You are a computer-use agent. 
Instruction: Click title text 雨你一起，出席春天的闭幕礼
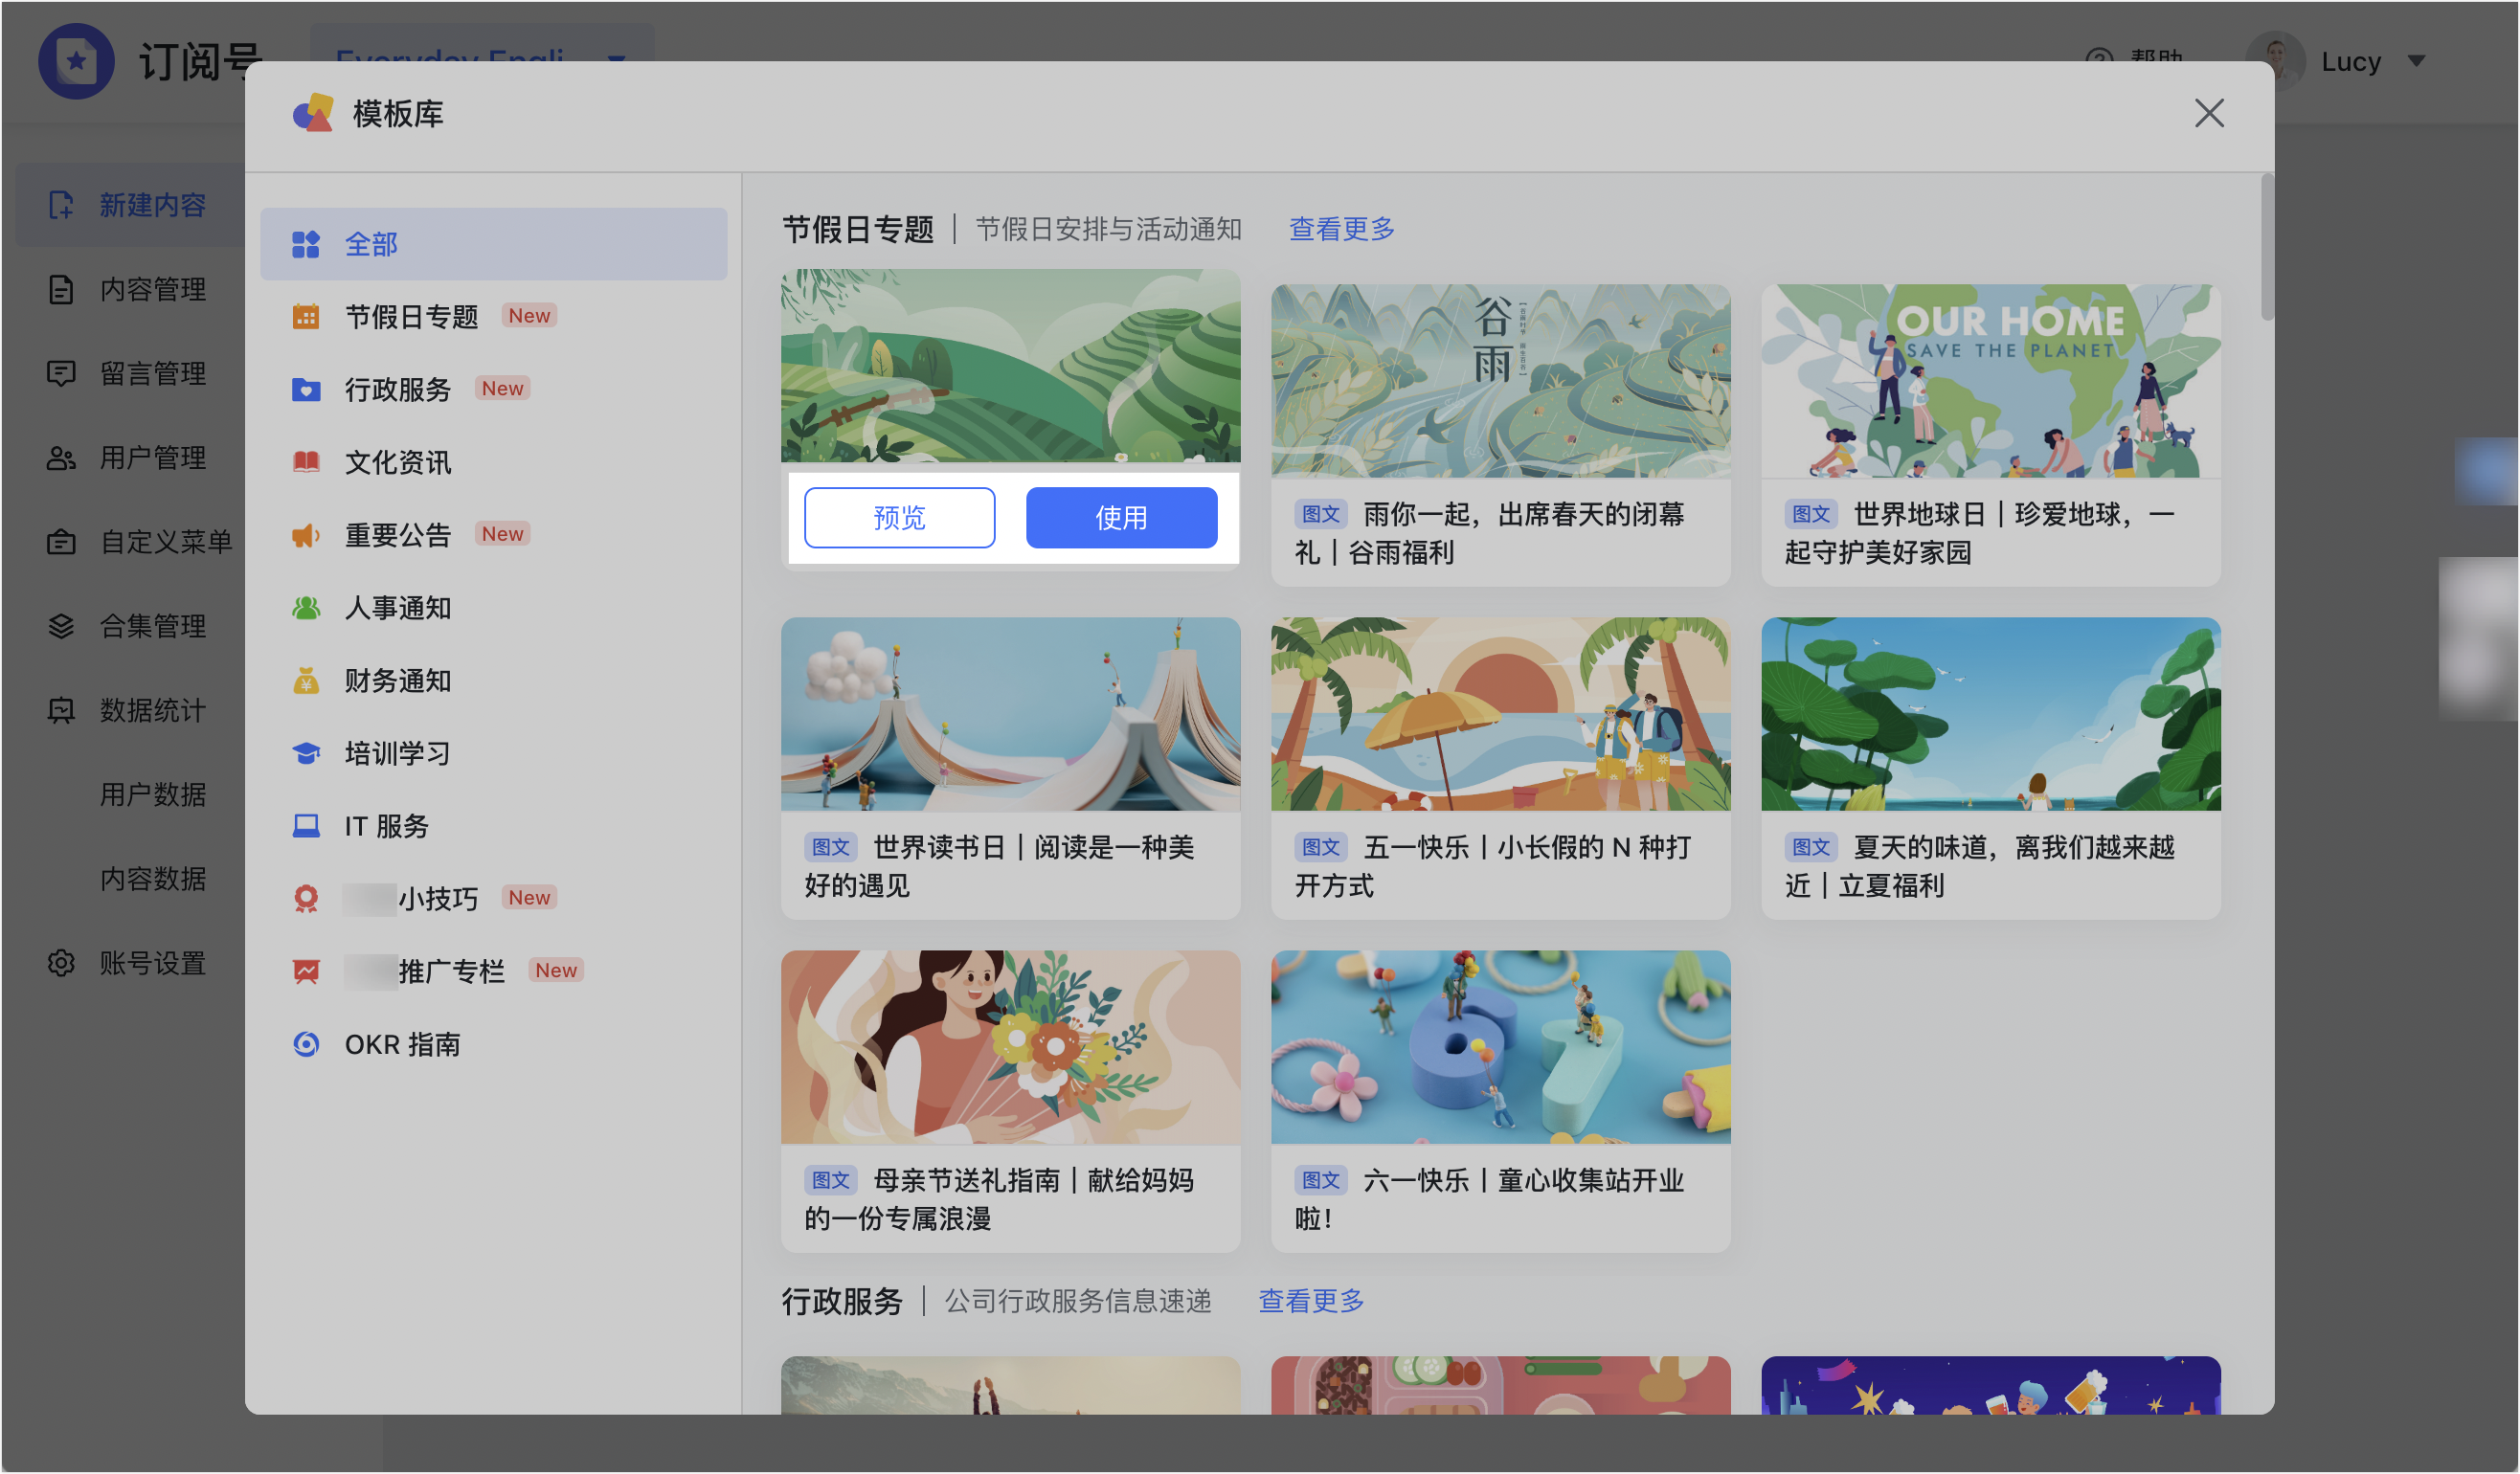[1490, 533]
